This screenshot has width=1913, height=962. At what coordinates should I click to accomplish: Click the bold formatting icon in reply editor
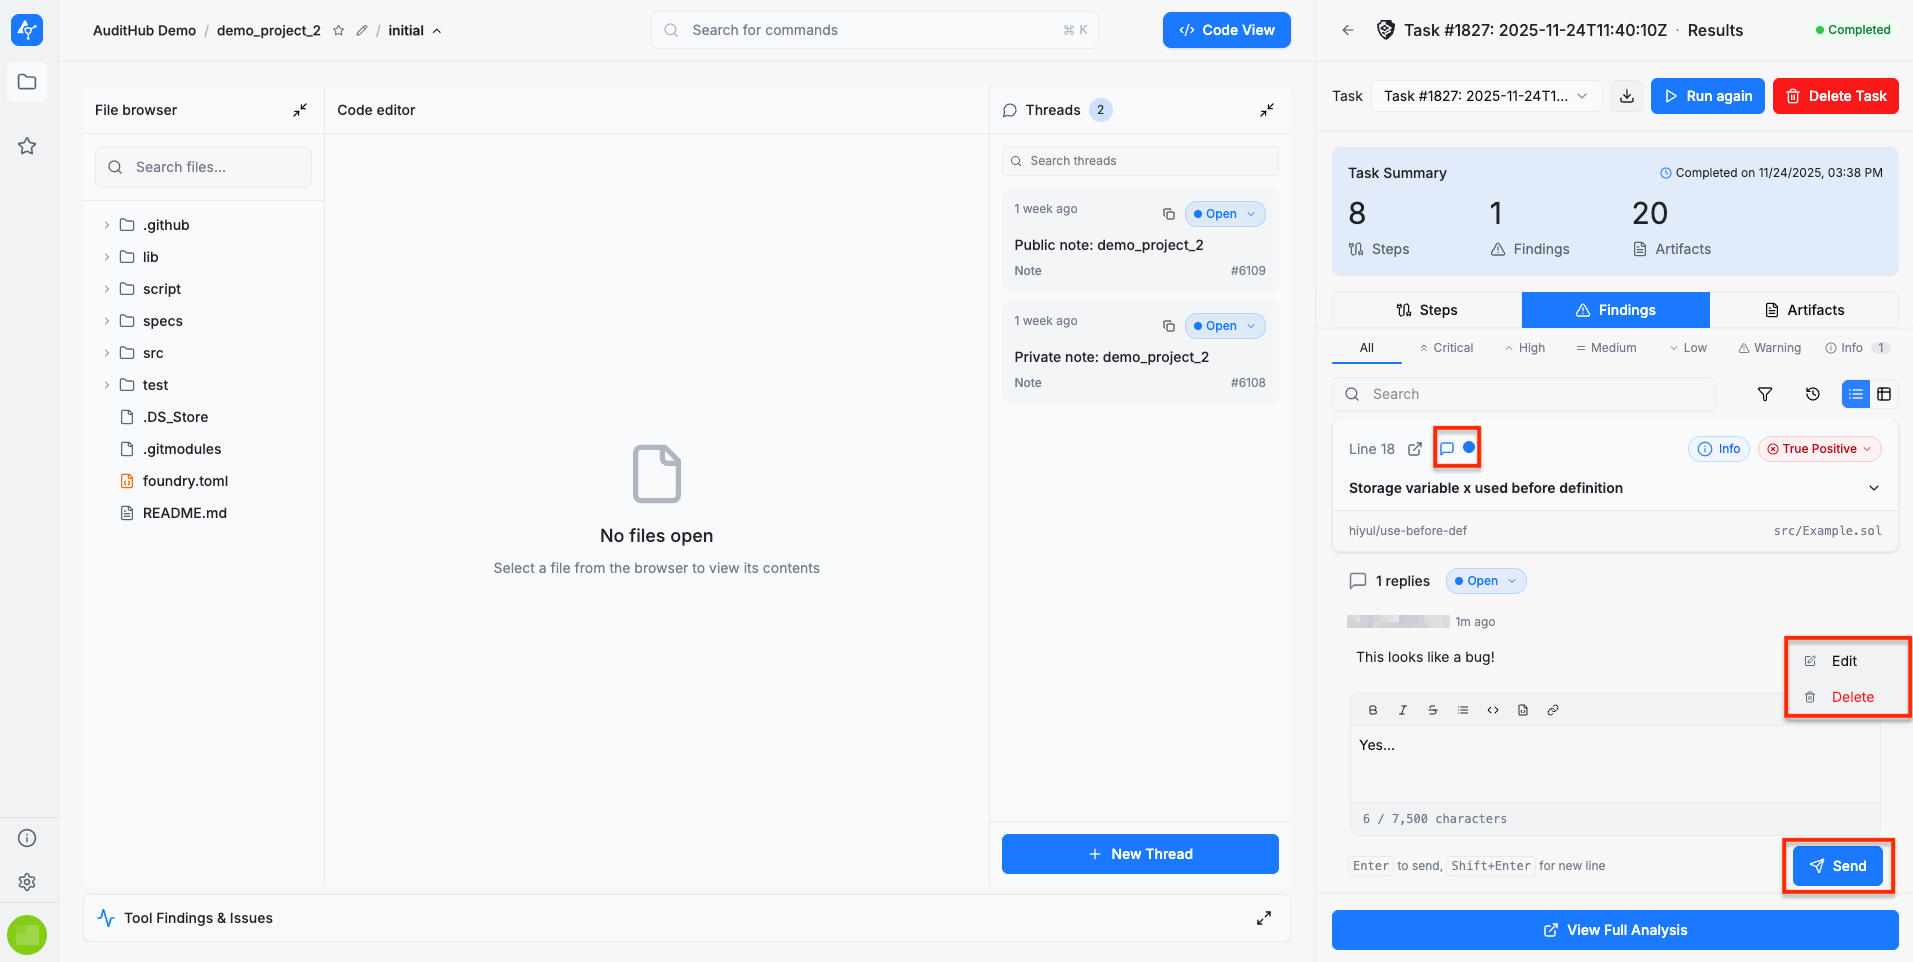pos(1373,710)
